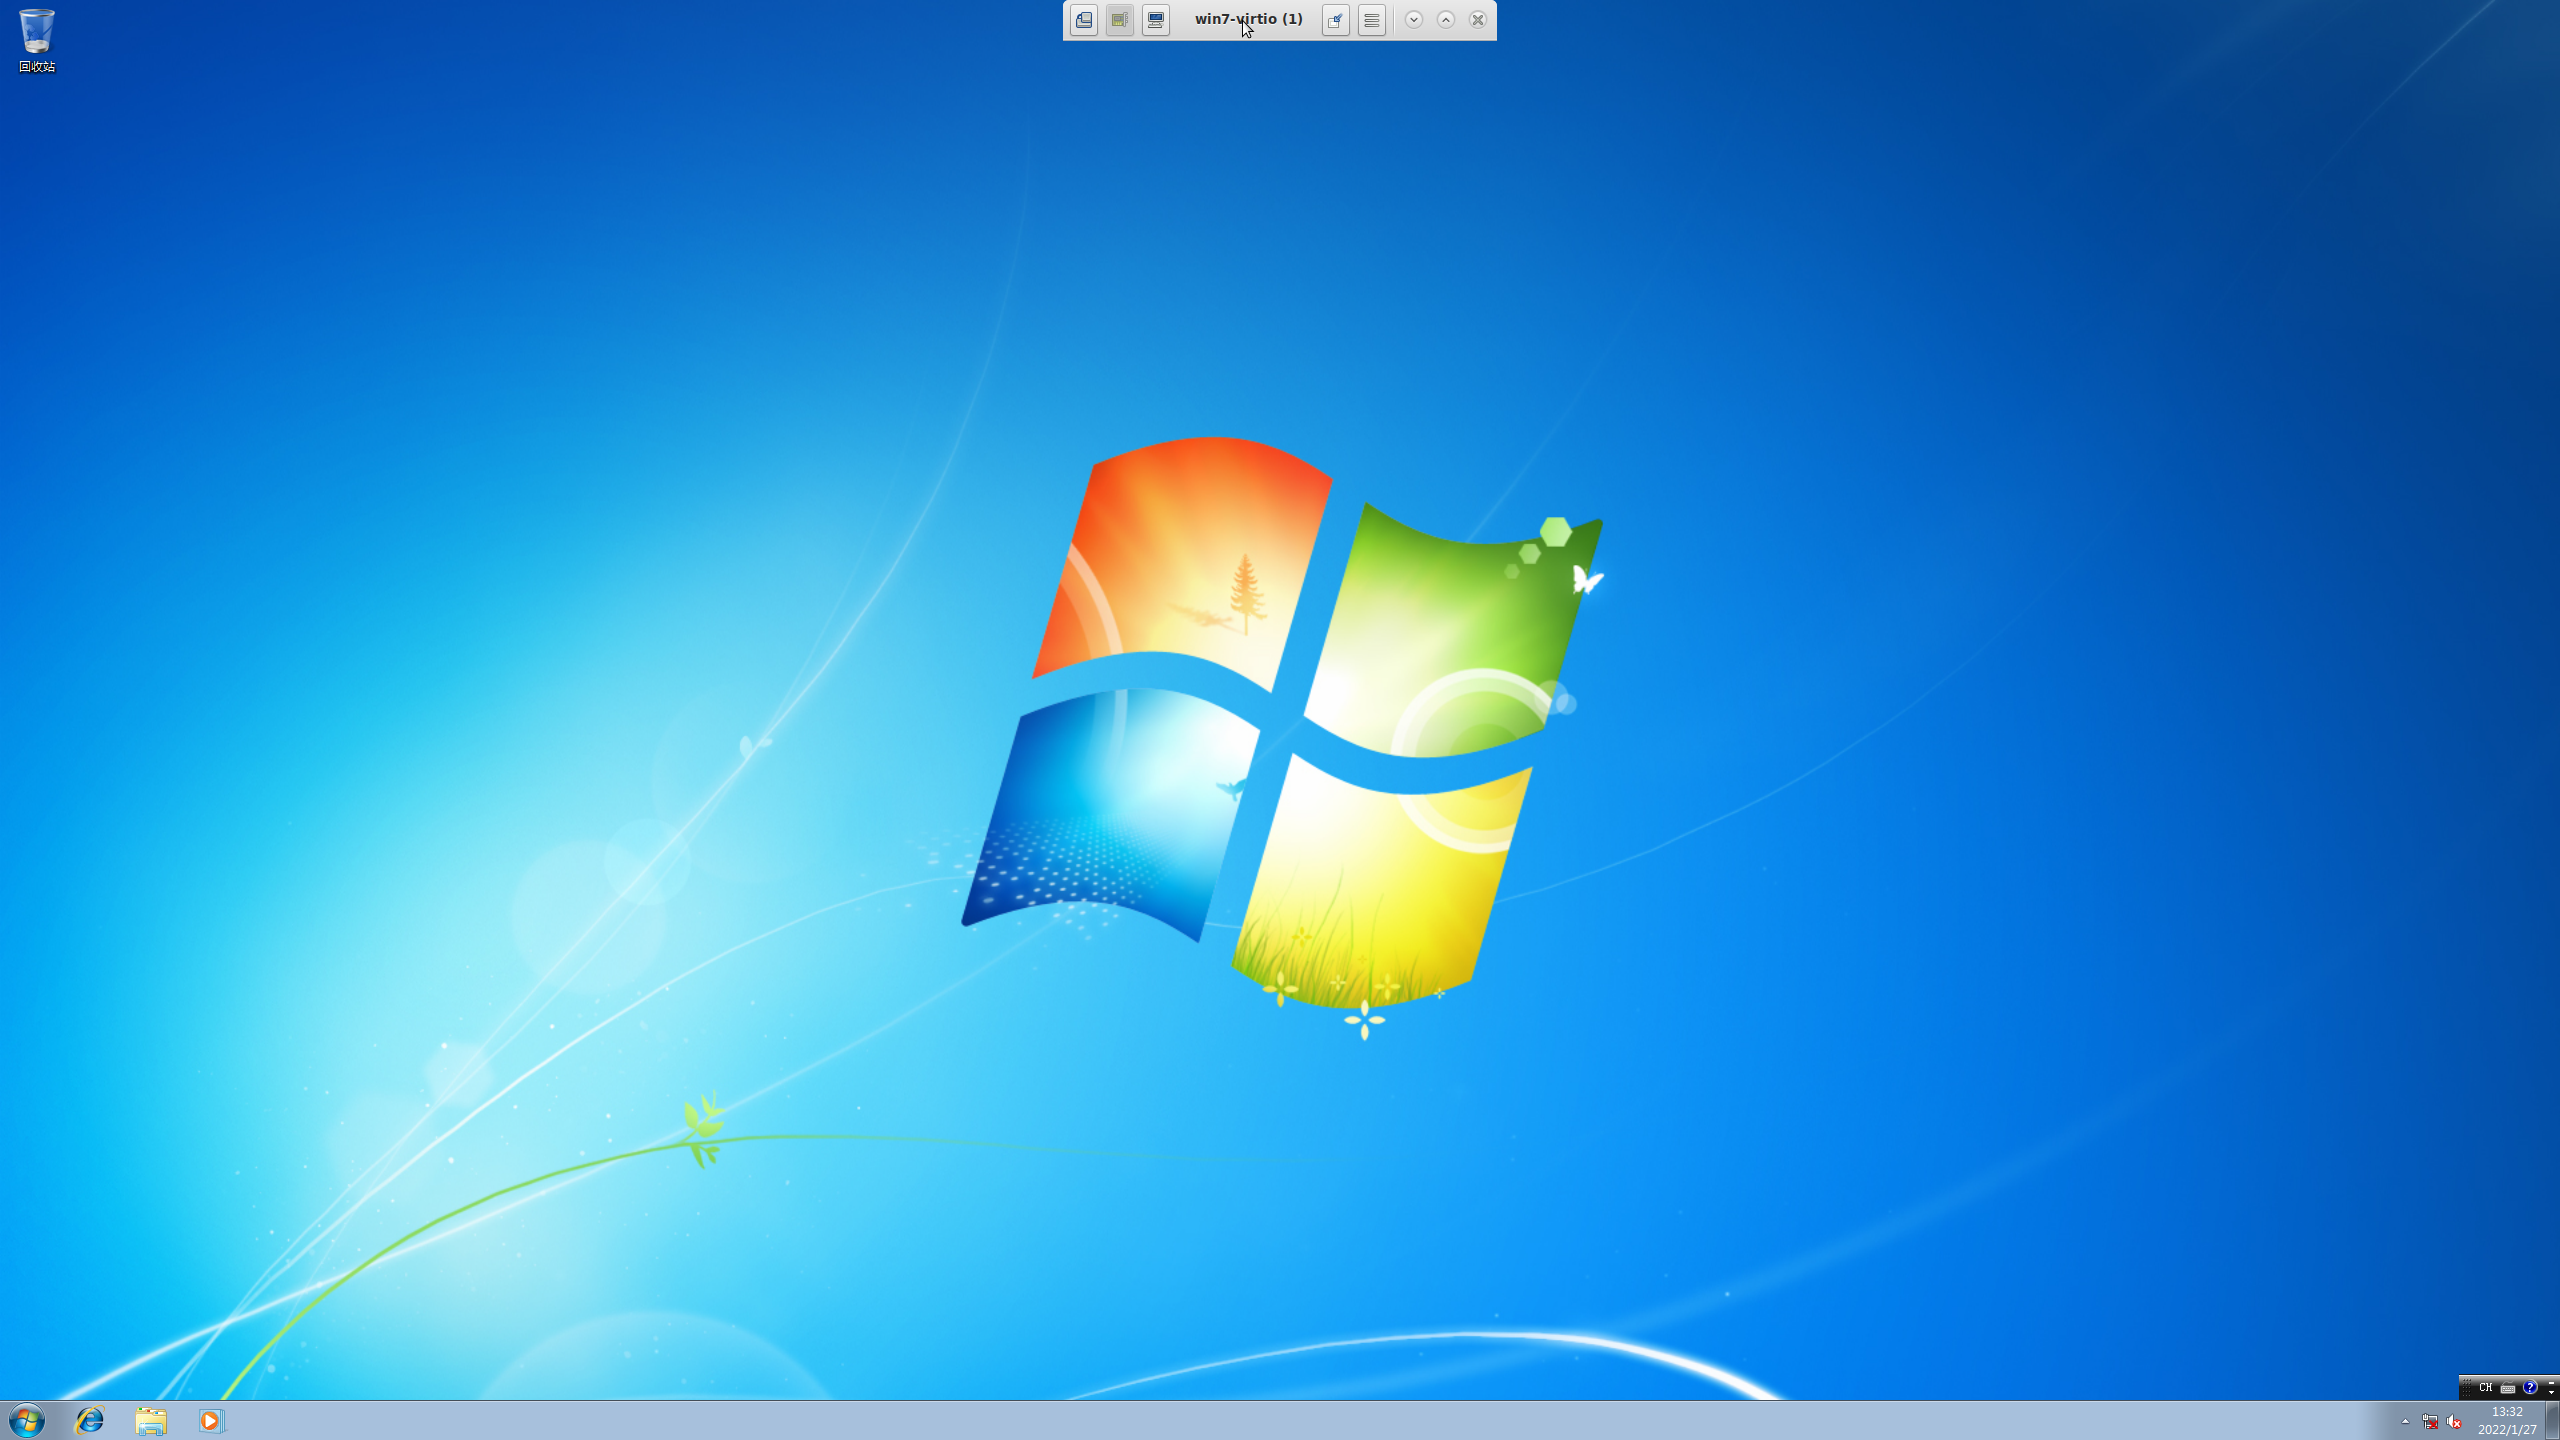Open the hamburger menu in viewer toolbar
The image size is (2560, 1440).
(x=1372, y=20)
